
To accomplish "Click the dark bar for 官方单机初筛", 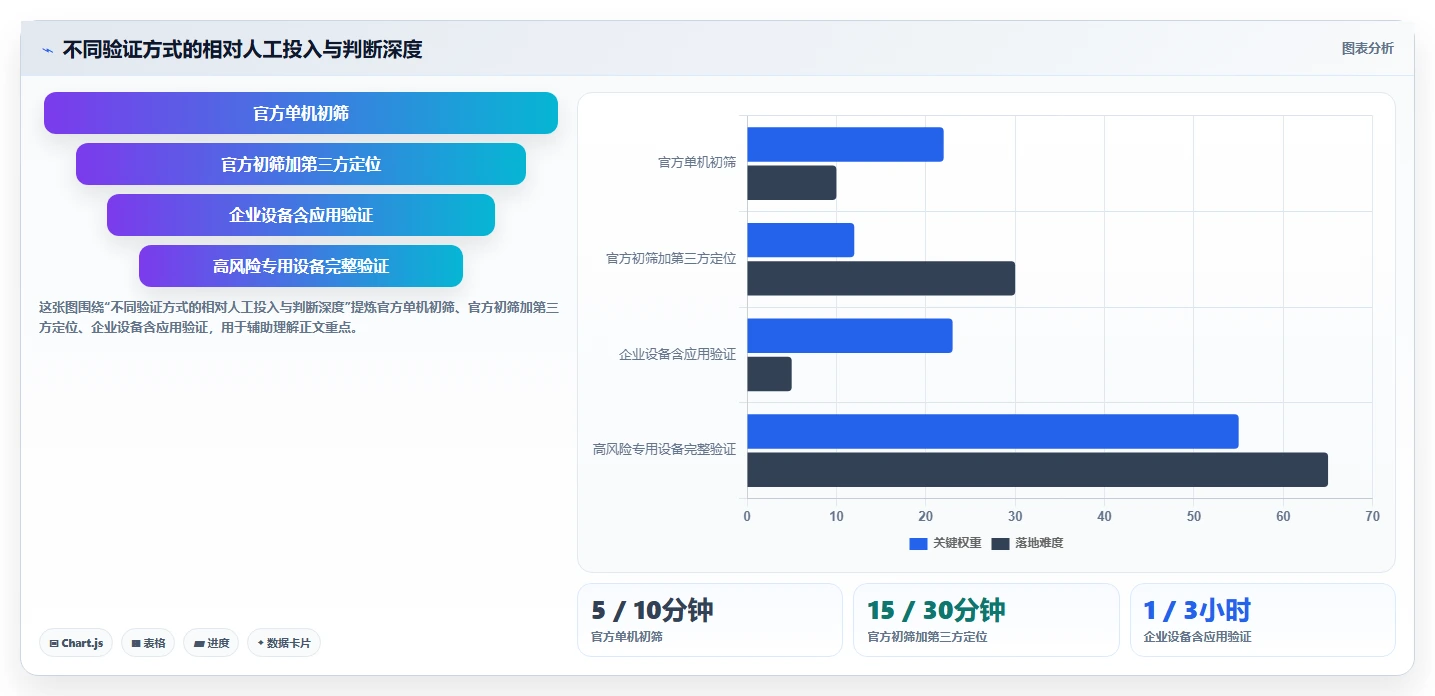I will (x=792, y=183).
